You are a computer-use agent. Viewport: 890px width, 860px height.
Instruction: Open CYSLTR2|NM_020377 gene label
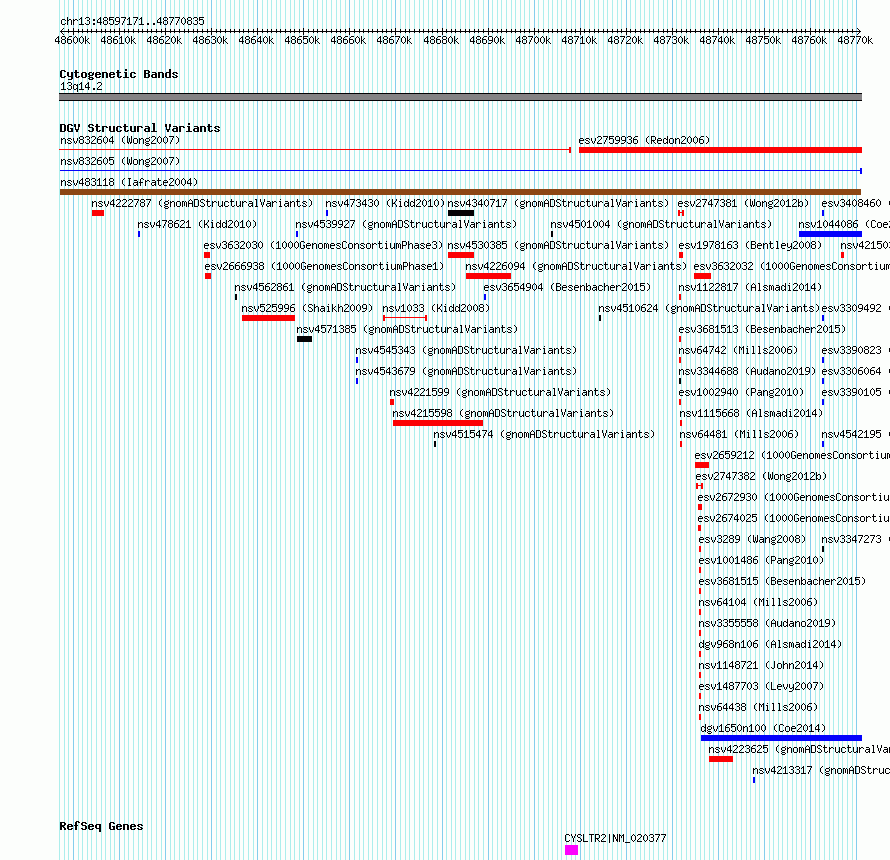(x=615, y=838)
